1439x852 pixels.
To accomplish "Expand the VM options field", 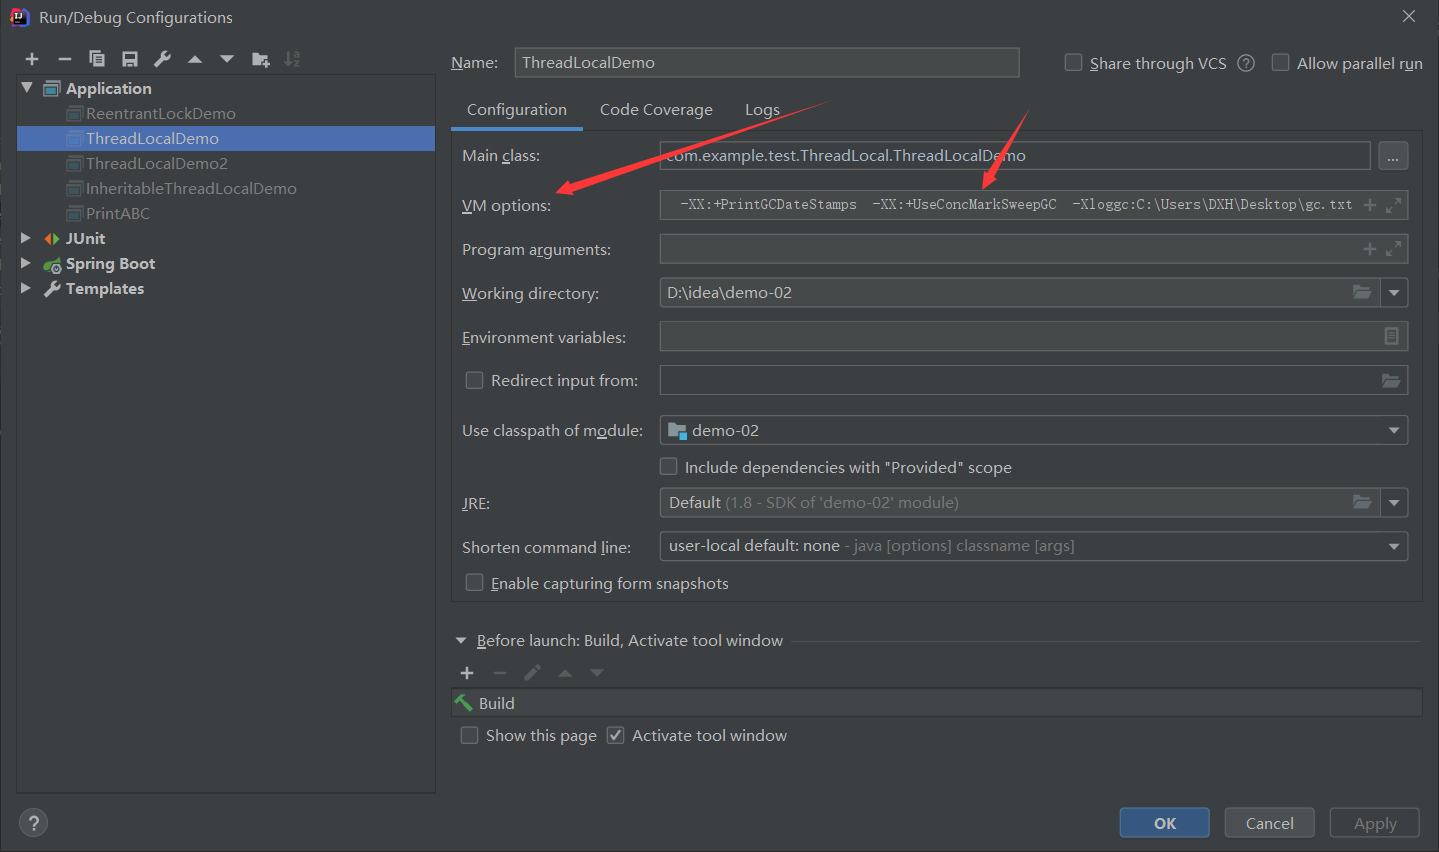I will [x=1393, y=205].
